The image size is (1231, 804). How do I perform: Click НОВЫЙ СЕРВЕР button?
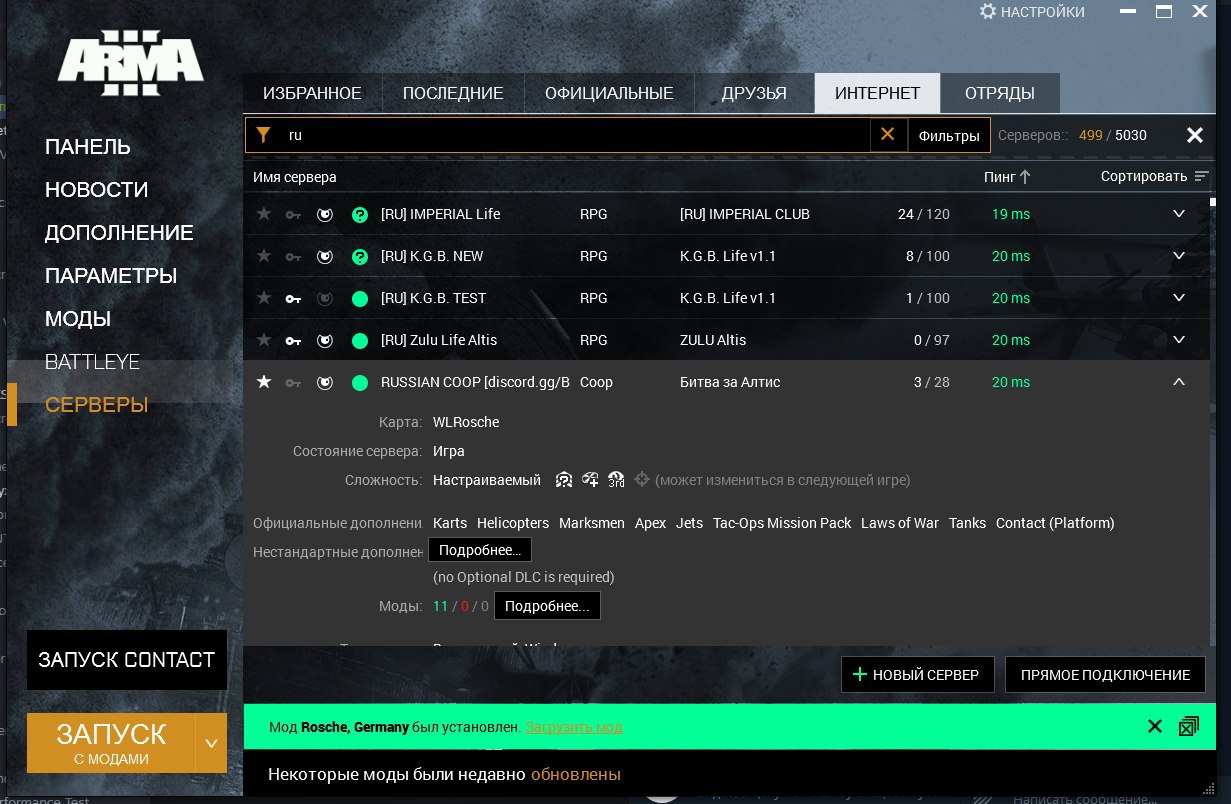coord(917,675)
